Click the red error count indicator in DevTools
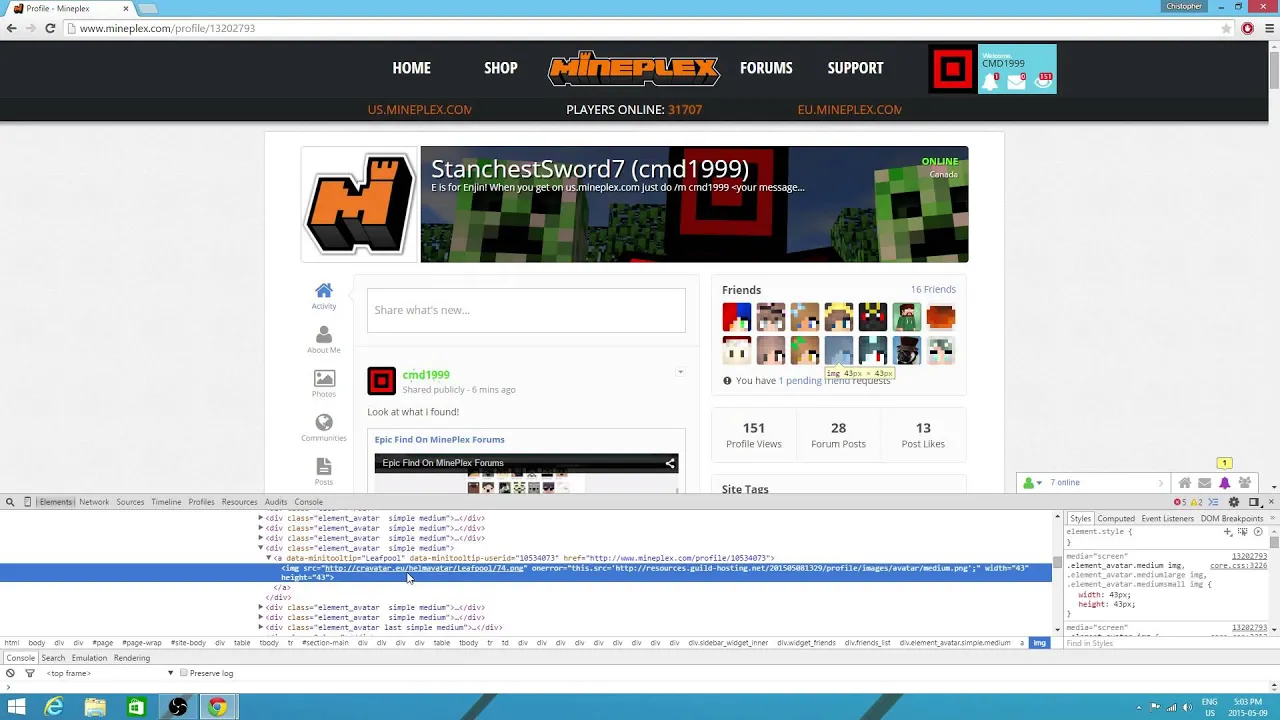The height and width of the screenshot is (720, 1280). (x=1180, y=502)
